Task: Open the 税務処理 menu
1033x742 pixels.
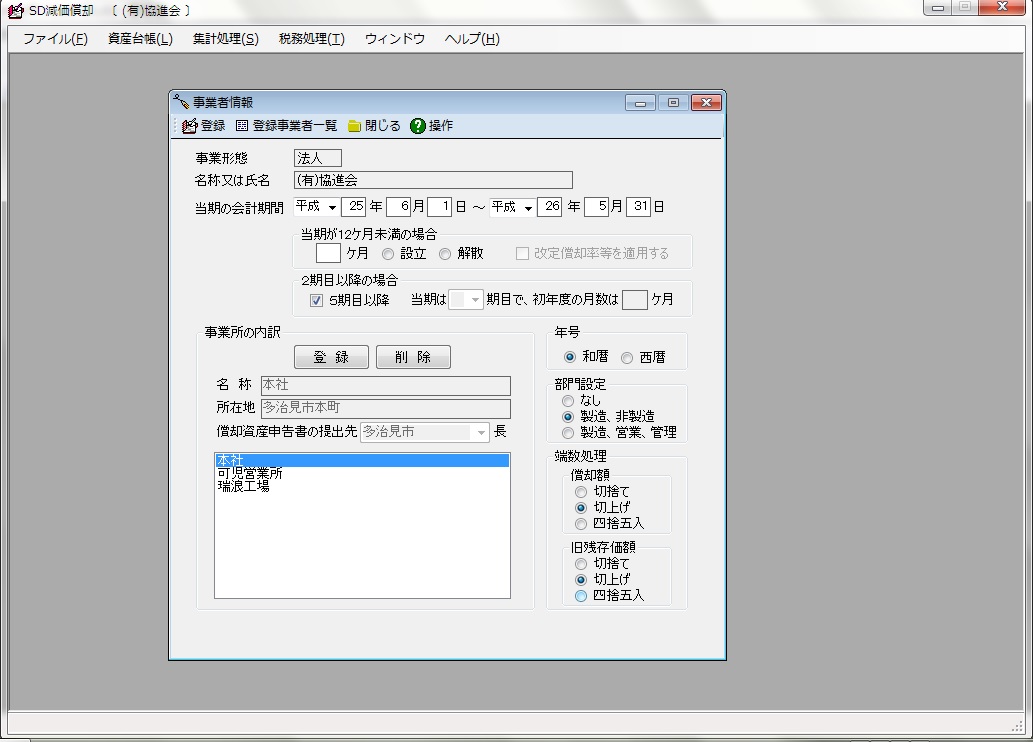Action: click(x=311, y=39)
